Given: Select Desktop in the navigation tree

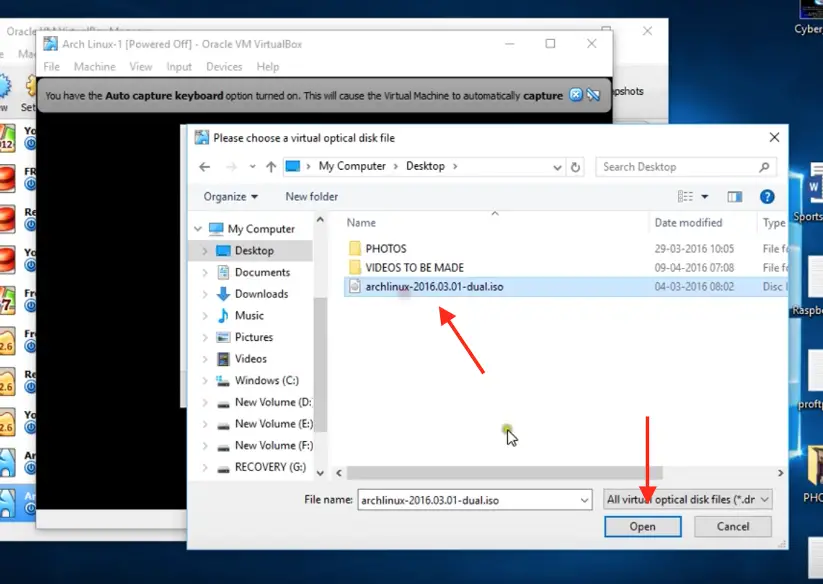Looking at the screenshot, I should [254, 251].
